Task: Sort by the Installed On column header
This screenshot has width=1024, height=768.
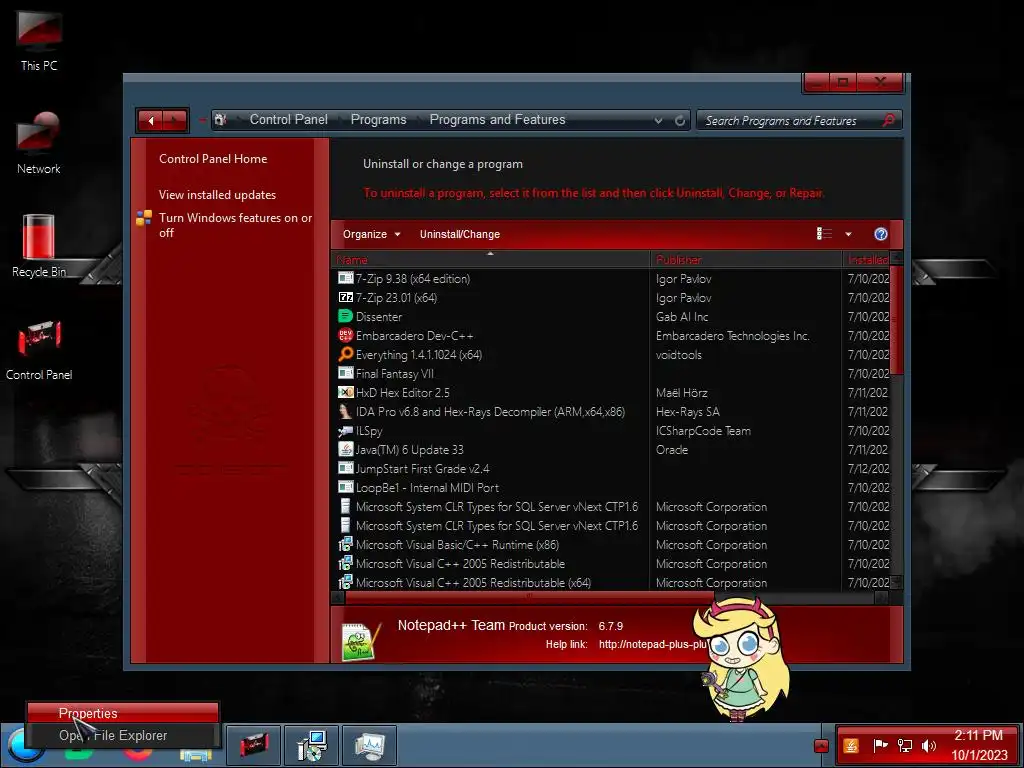Action: pos(866,259)
